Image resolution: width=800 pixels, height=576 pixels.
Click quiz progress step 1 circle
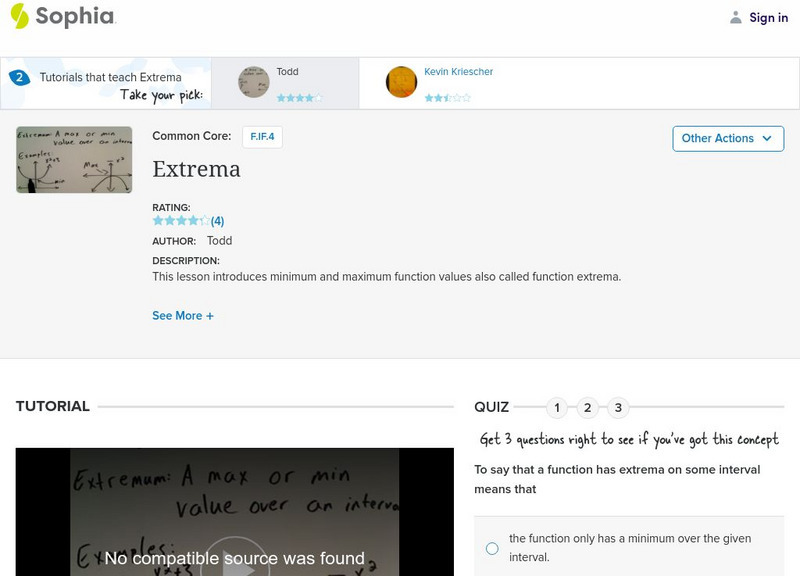pyautogui.click(x=557, y=407)
